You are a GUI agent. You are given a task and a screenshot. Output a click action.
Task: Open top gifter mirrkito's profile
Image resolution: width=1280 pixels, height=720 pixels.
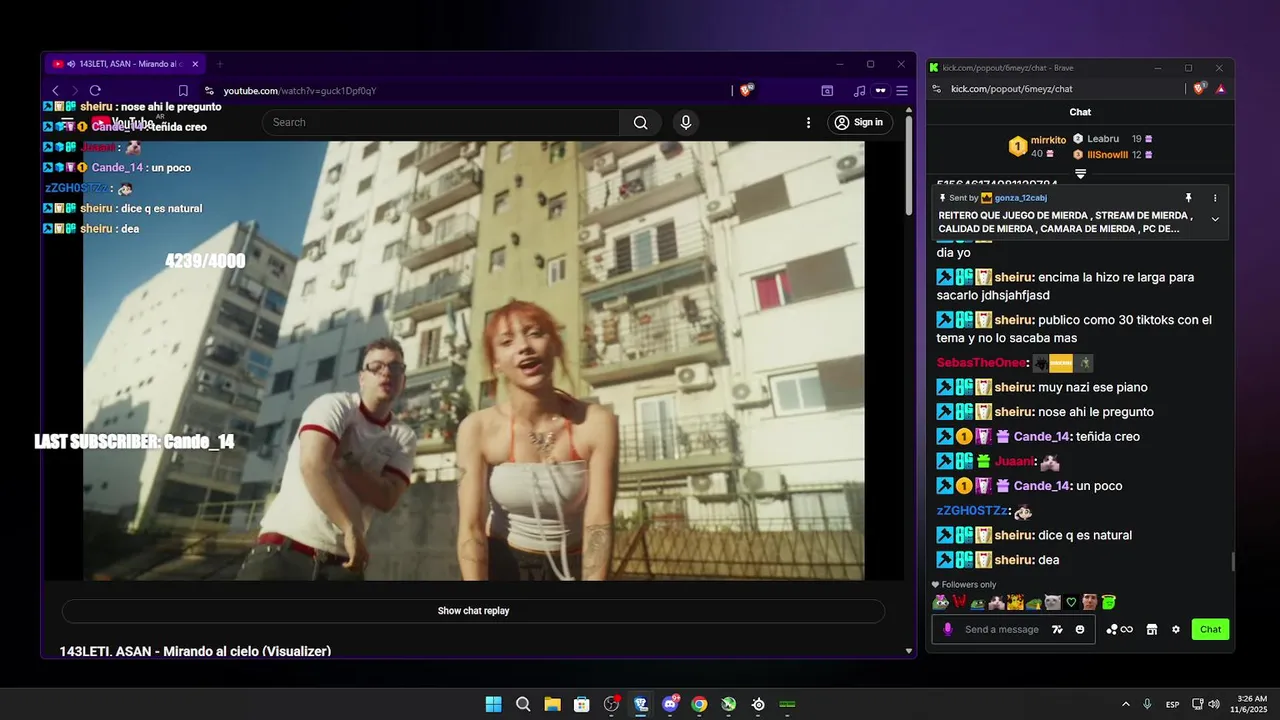[1048, 140]
